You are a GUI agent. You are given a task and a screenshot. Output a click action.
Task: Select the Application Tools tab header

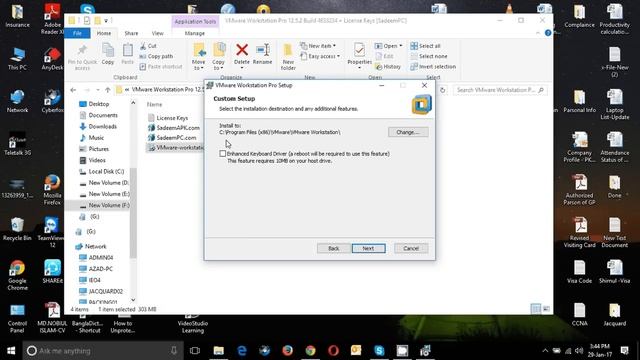click(195, 22)
